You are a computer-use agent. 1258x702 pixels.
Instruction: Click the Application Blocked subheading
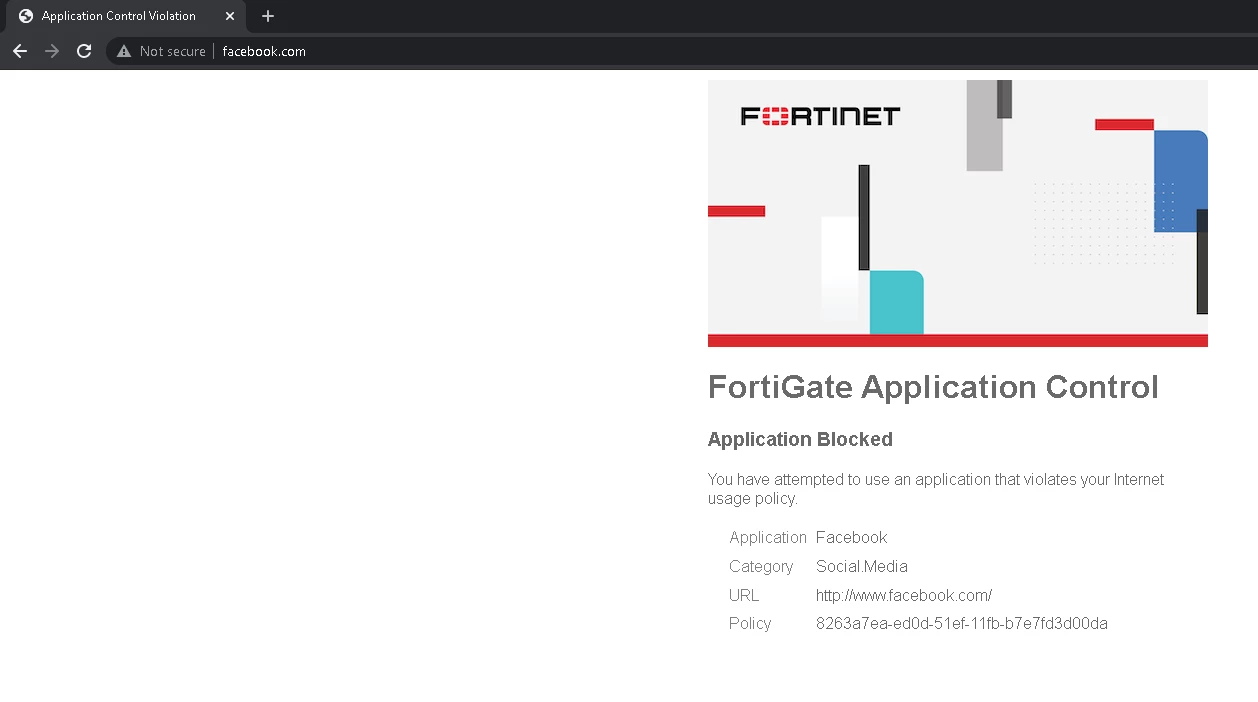[800, 439]
